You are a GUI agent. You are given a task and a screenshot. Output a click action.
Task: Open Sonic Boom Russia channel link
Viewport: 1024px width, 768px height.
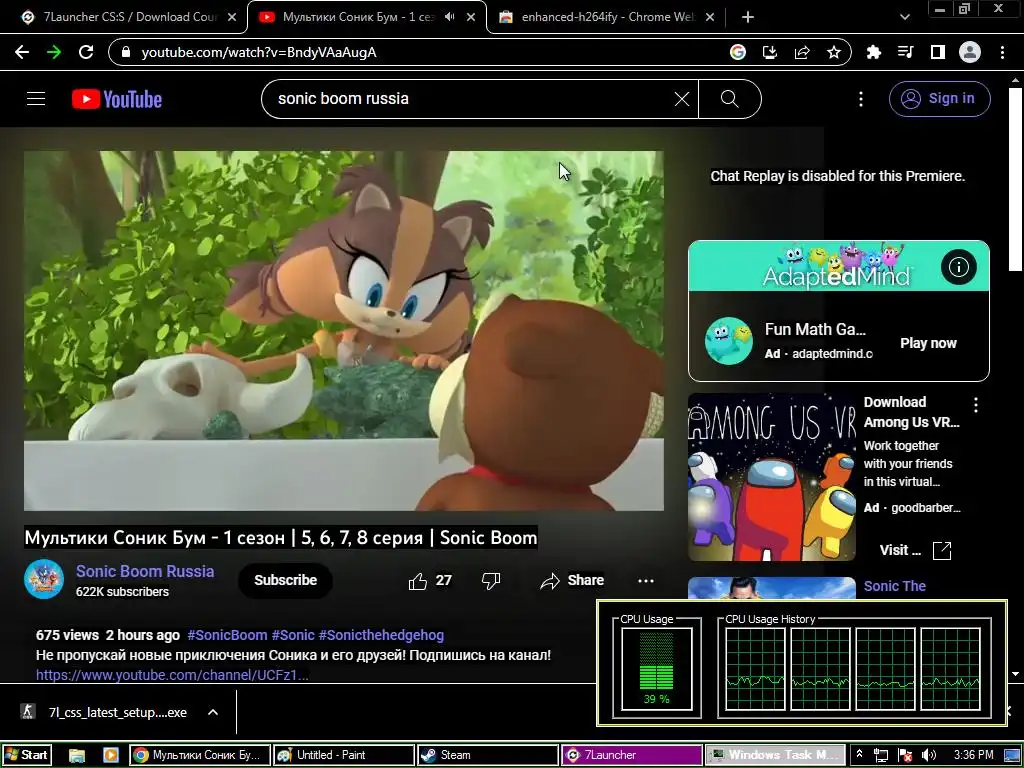pyautogui.click(x=145, y=571)
